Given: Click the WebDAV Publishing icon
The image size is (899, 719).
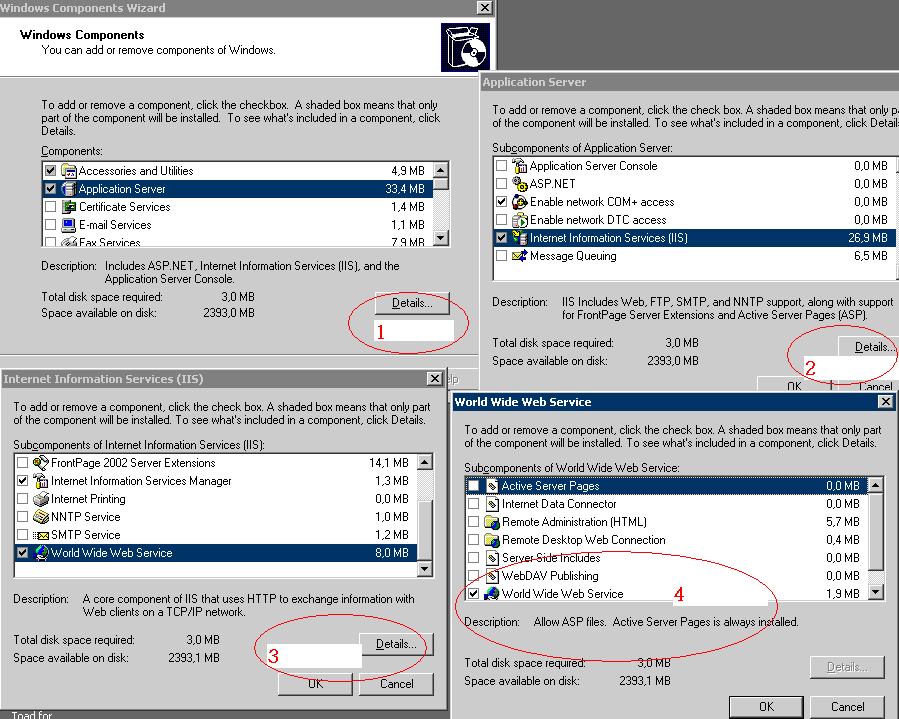Looking at the screenshot, I should click(492, 576).
